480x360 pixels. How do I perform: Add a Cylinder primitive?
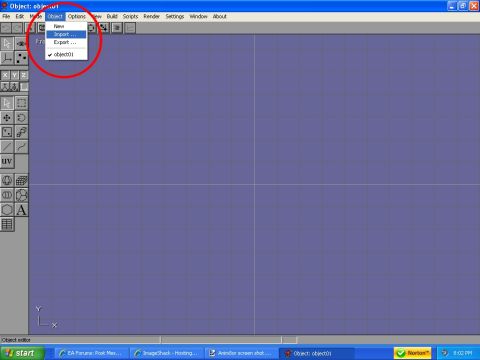[x=7, y=195]
